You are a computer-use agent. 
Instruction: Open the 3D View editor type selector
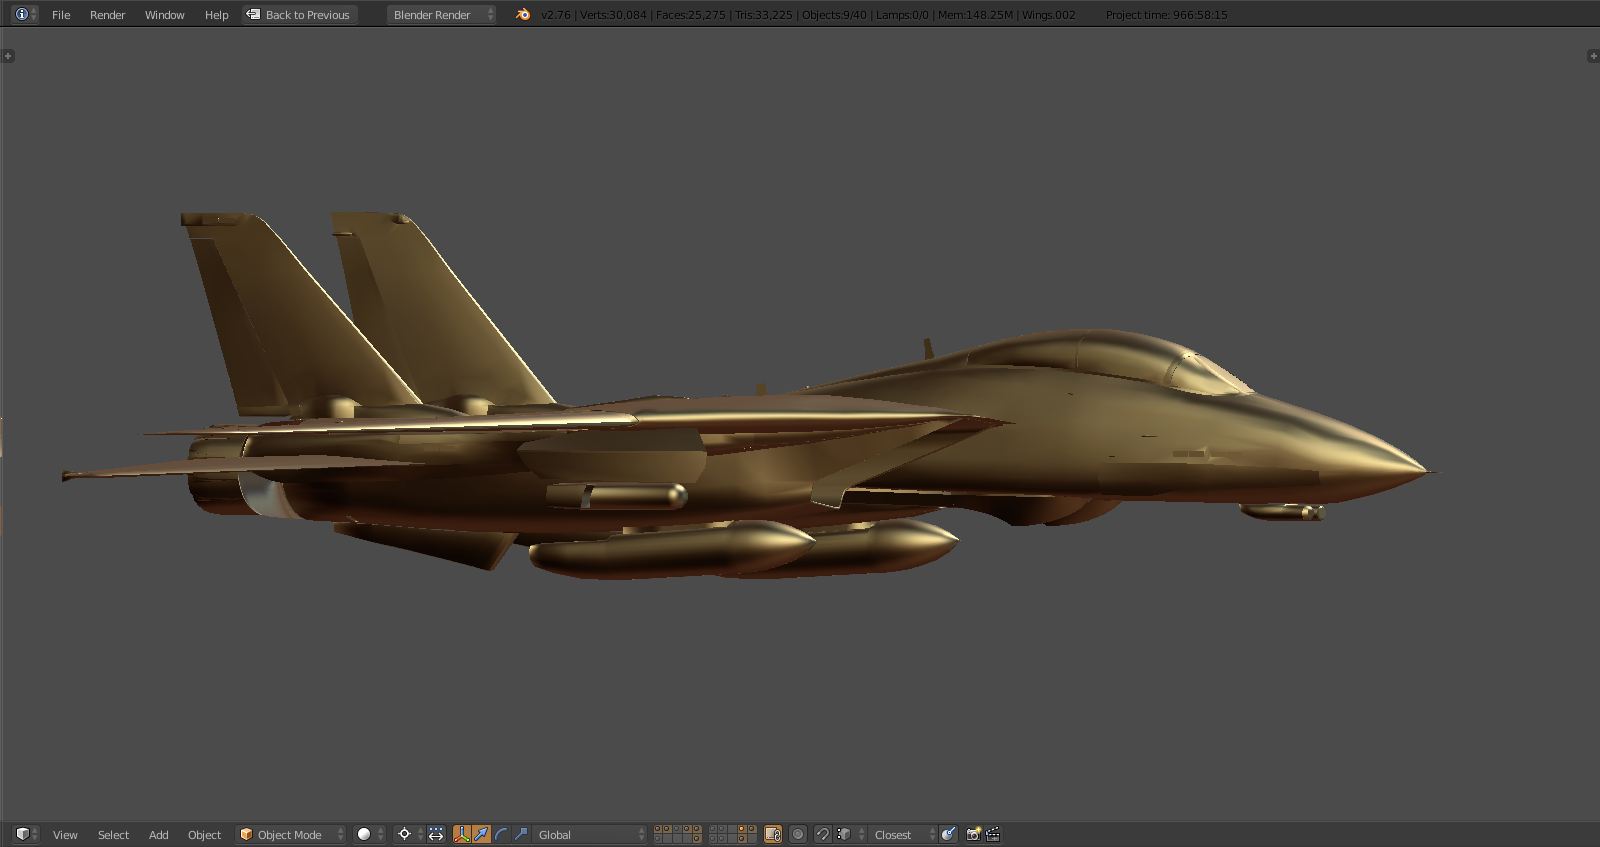pos(26,834)
